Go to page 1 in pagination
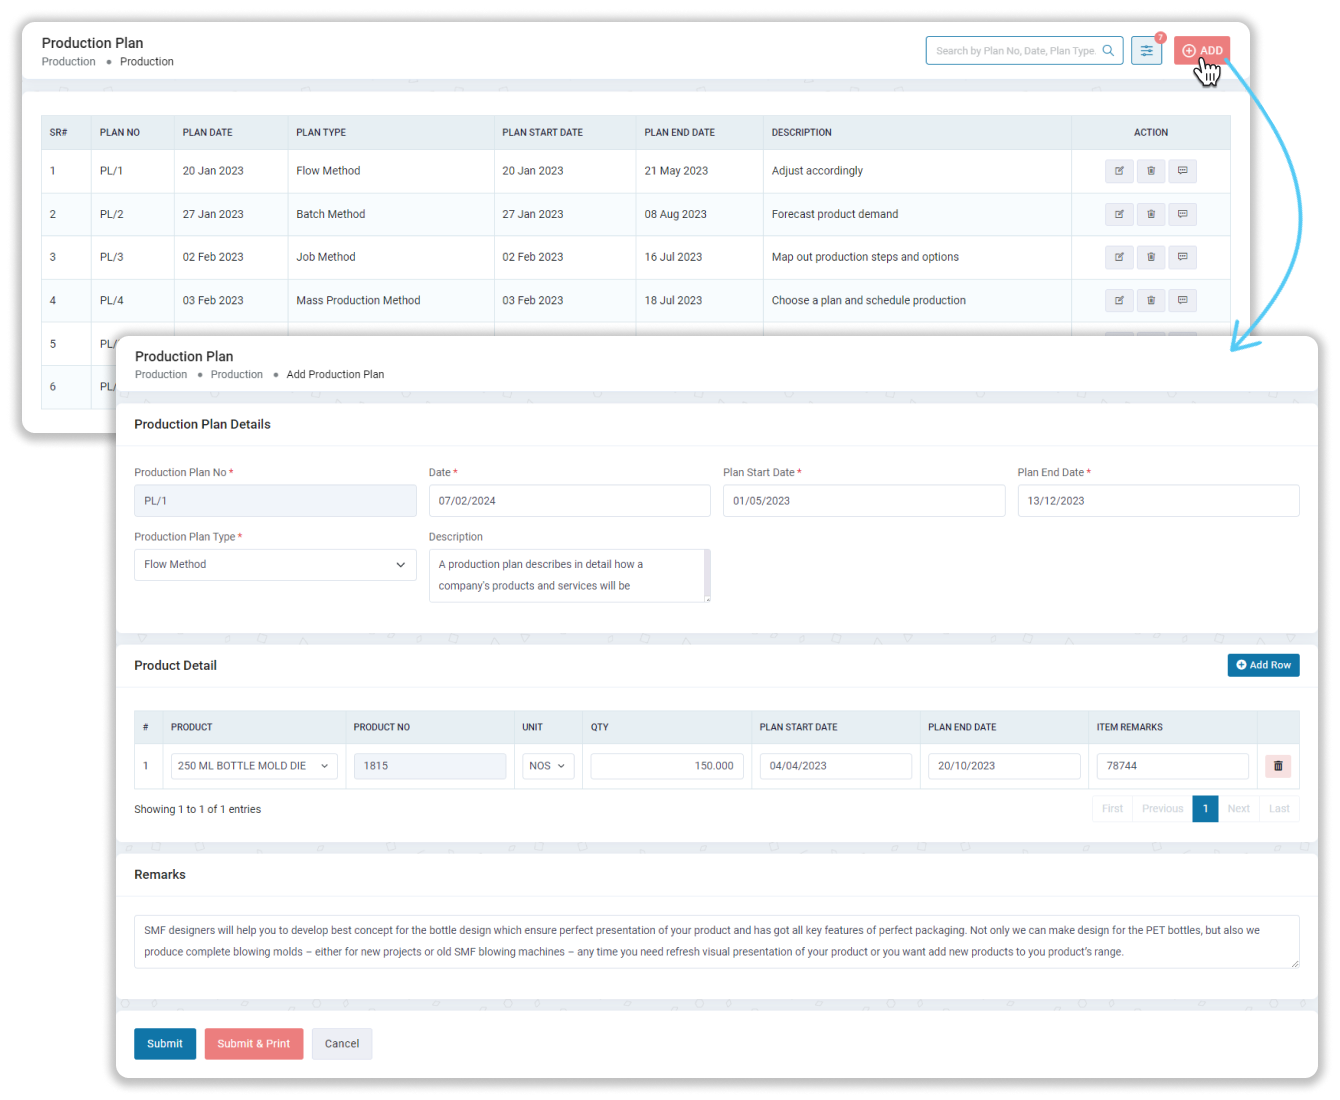 [1205, 809]
